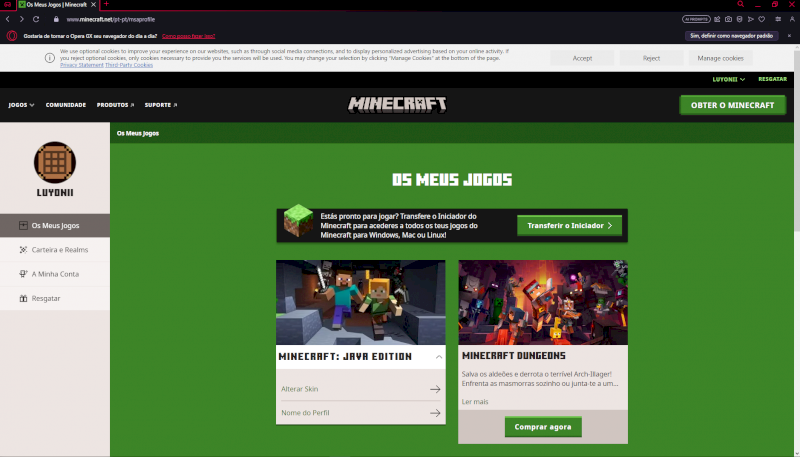
Task: Open the 'Como posso fazer isso?' link
Action: (189, 36)
